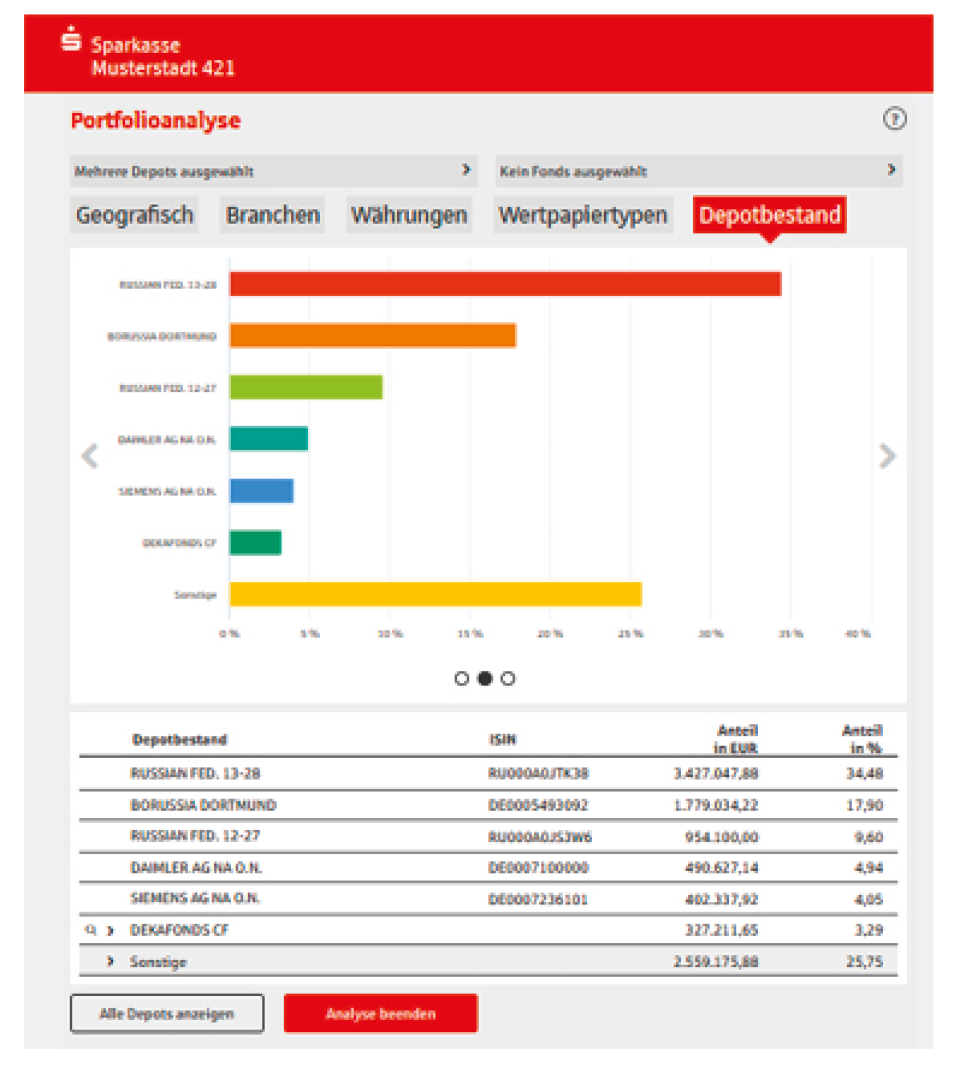The image size is (960, 1073).
Task: Go to previous chart with left arrow
Action: point(90,456)
